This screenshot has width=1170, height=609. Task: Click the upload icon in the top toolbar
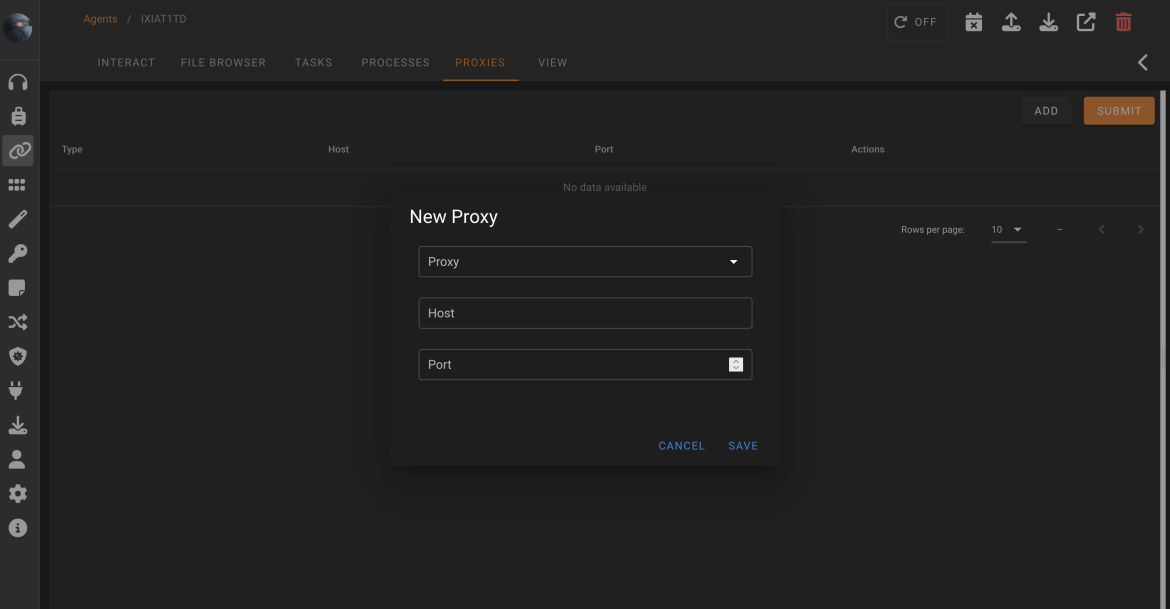coord(1010,19)
